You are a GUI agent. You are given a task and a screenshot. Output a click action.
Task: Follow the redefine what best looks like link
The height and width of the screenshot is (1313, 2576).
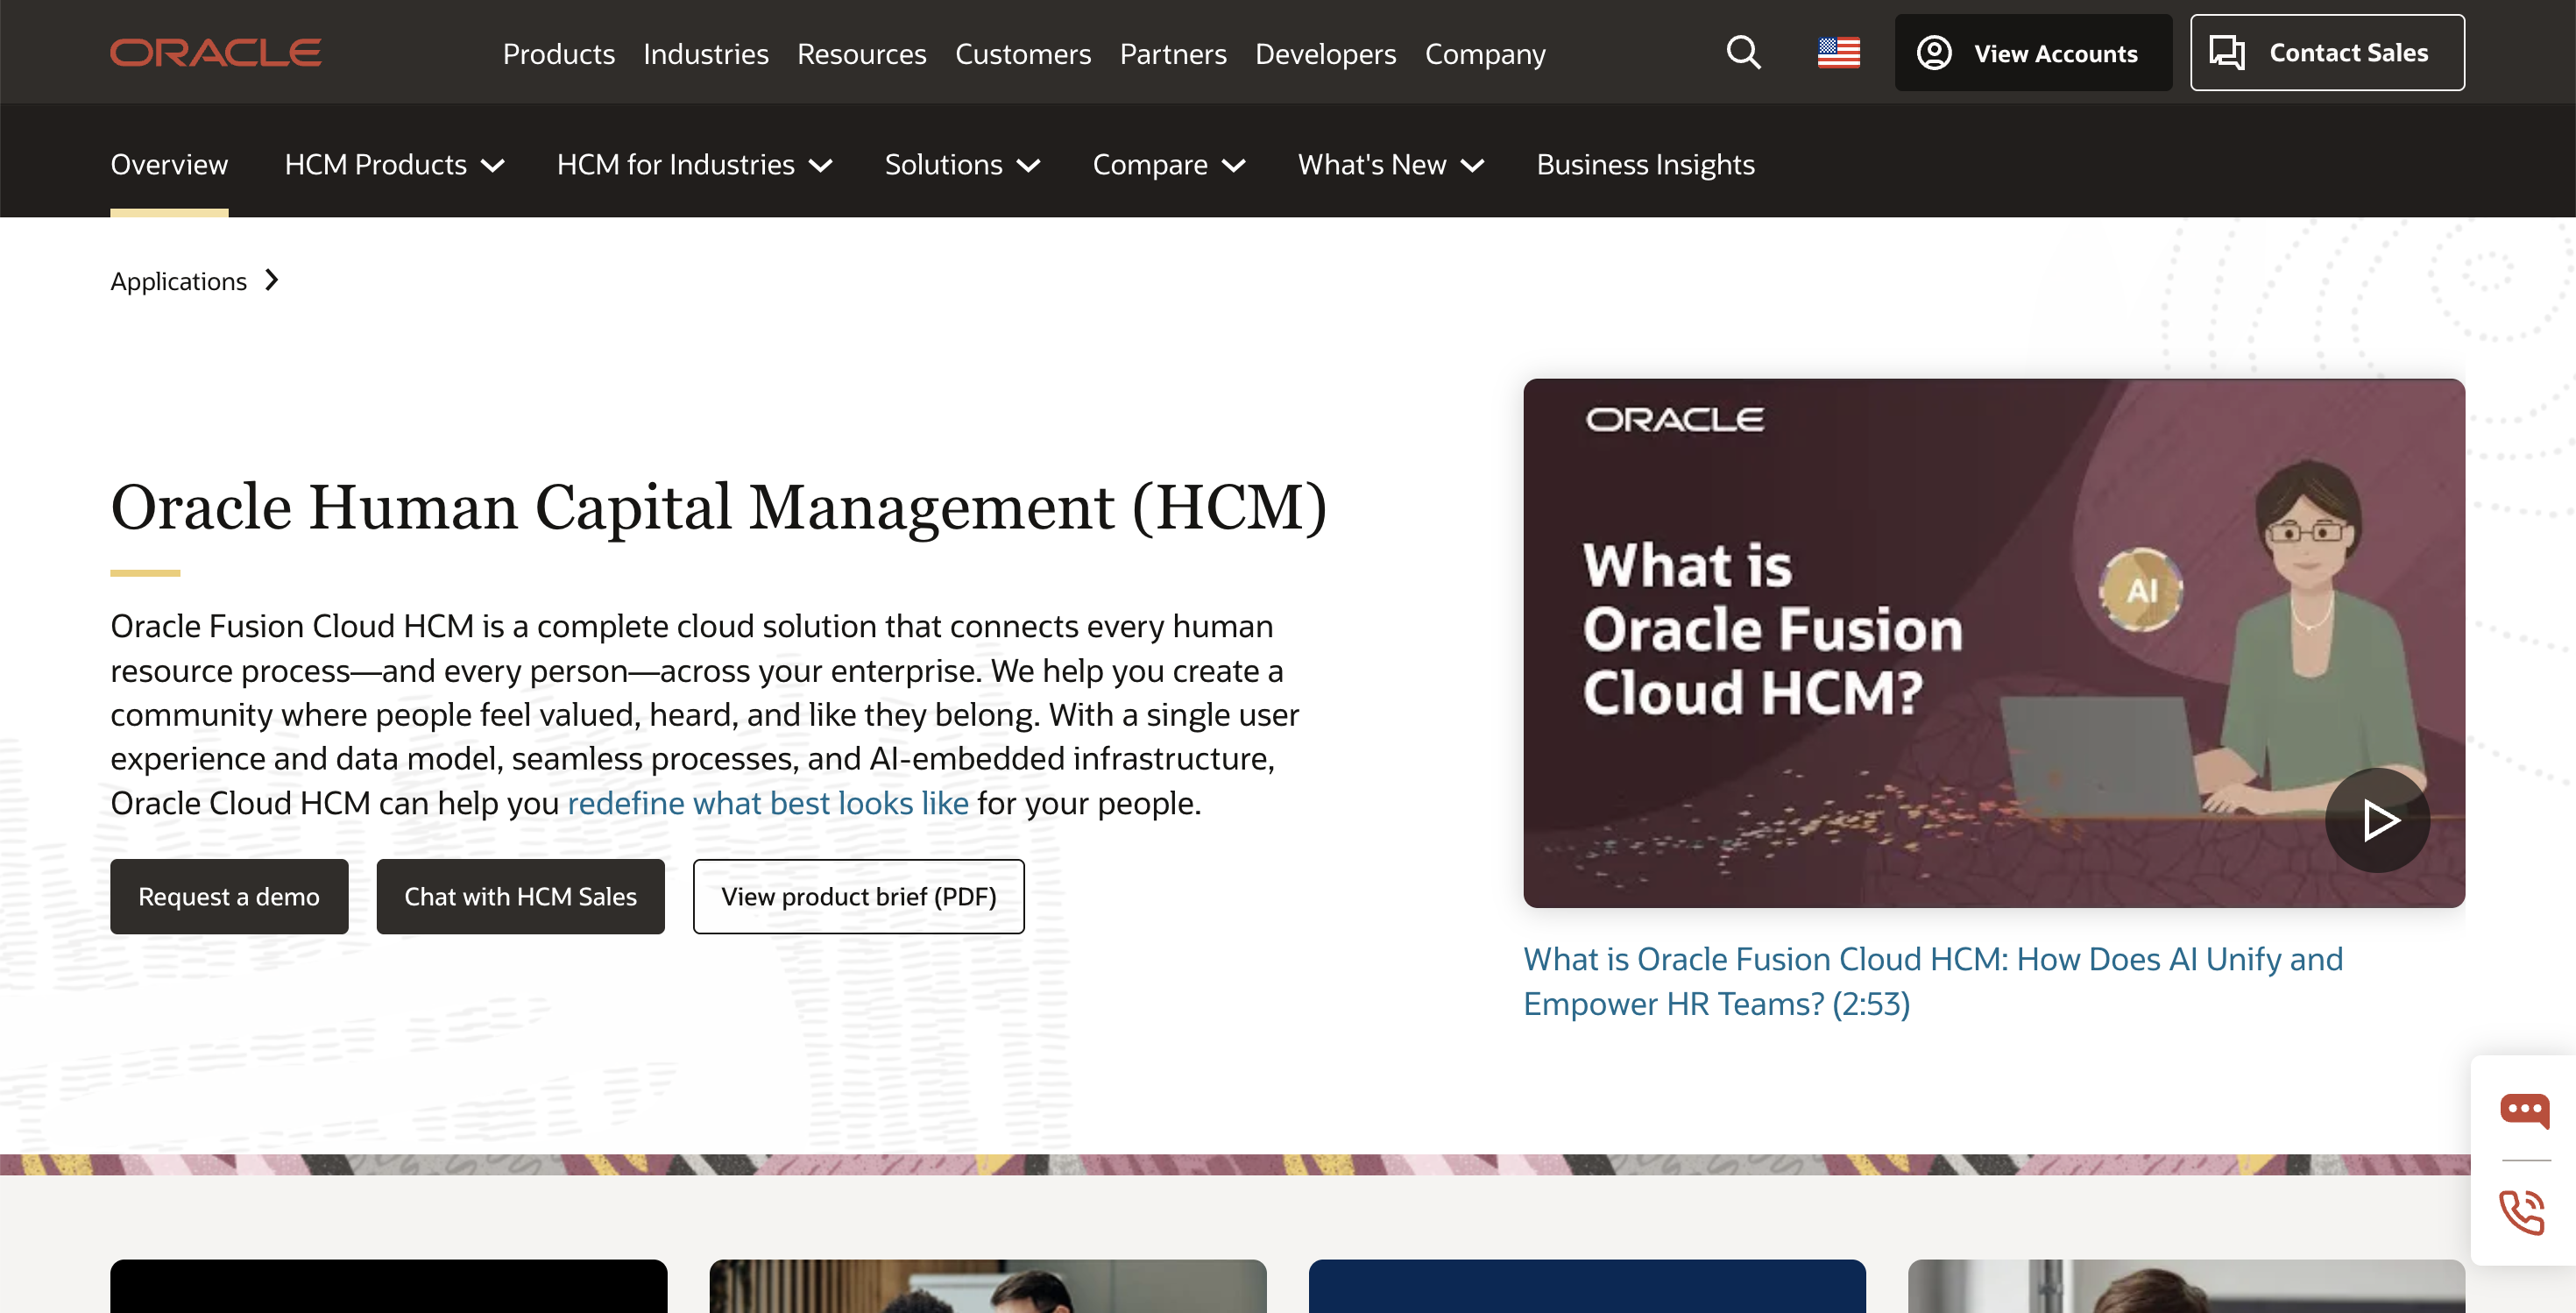pos(767,803)
